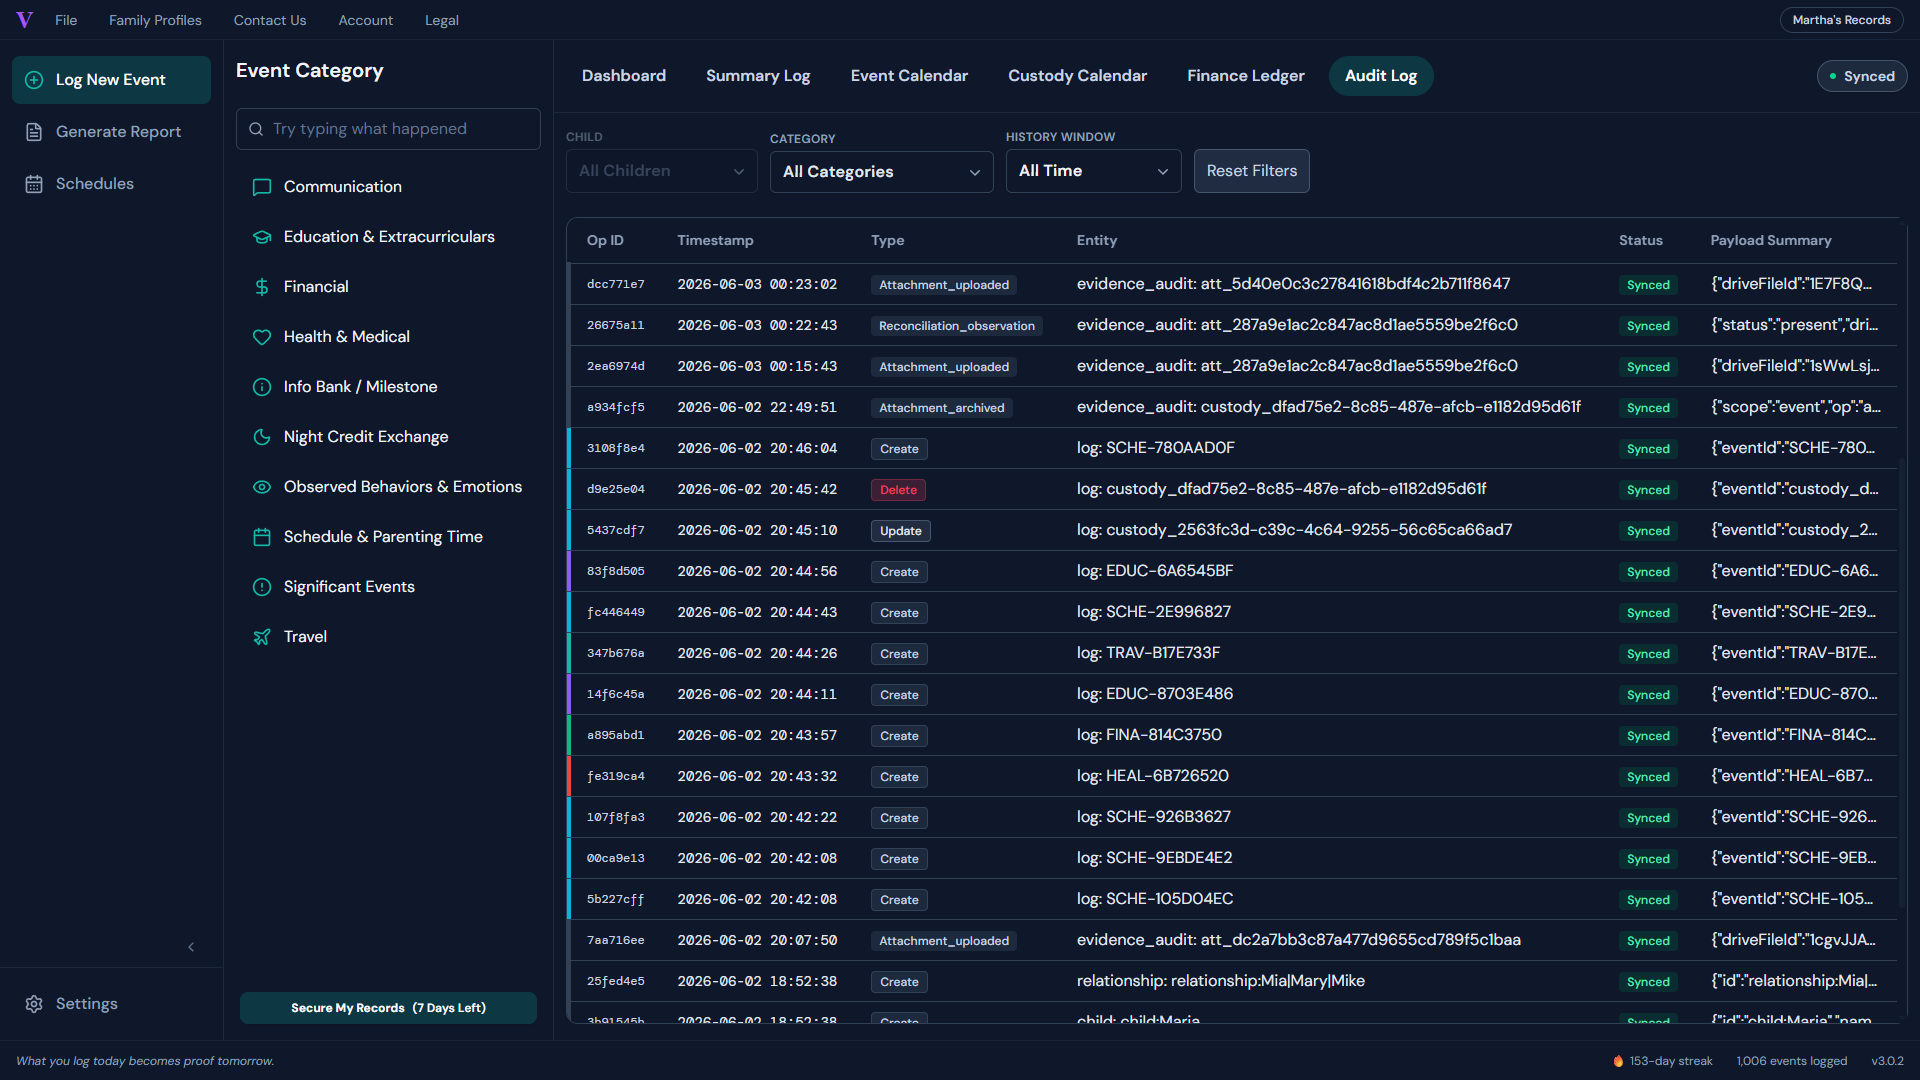Click the Secure My Records button
This screenshot has height=1080, width=1920.
(388, 1008)
